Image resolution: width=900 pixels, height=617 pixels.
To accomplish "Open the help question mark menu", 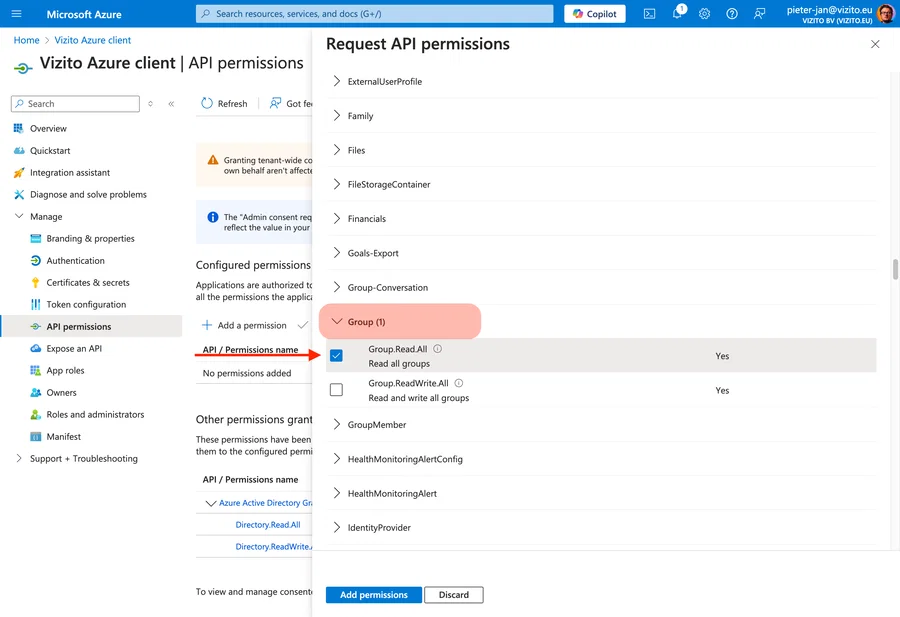I will pos(732,13).
